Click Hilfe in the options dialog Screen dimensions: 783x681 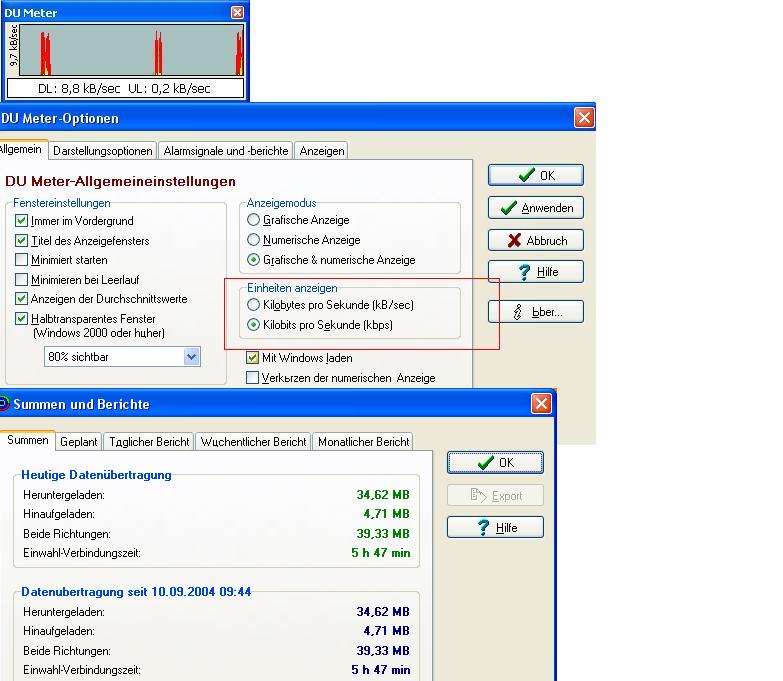536,272
